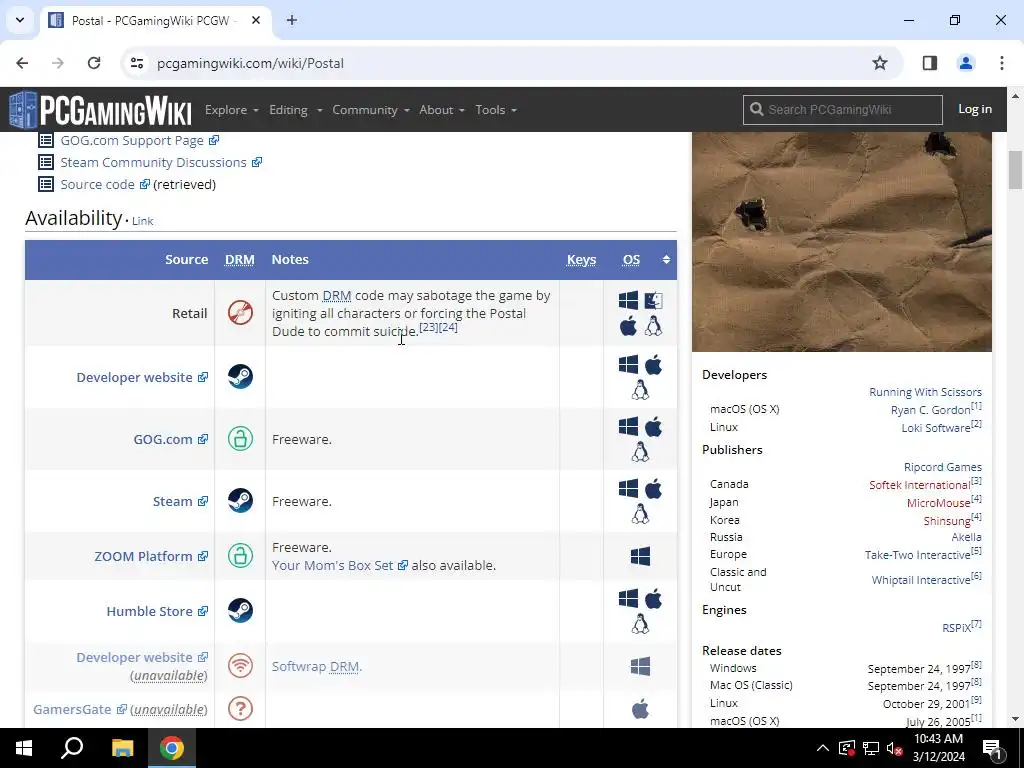Go back to the previous page
Image resolution: width=1024 pixels, height=768 pixels.
pyautogui.click(x=22, y=63)
